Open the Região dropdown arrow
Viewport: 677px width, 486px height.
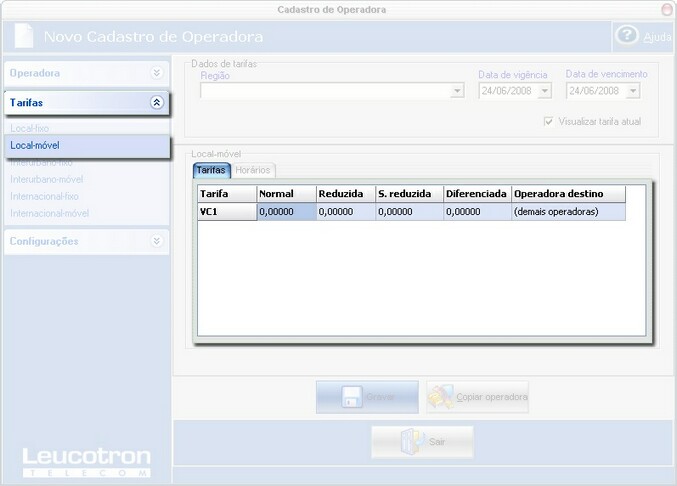coord(457,91)
